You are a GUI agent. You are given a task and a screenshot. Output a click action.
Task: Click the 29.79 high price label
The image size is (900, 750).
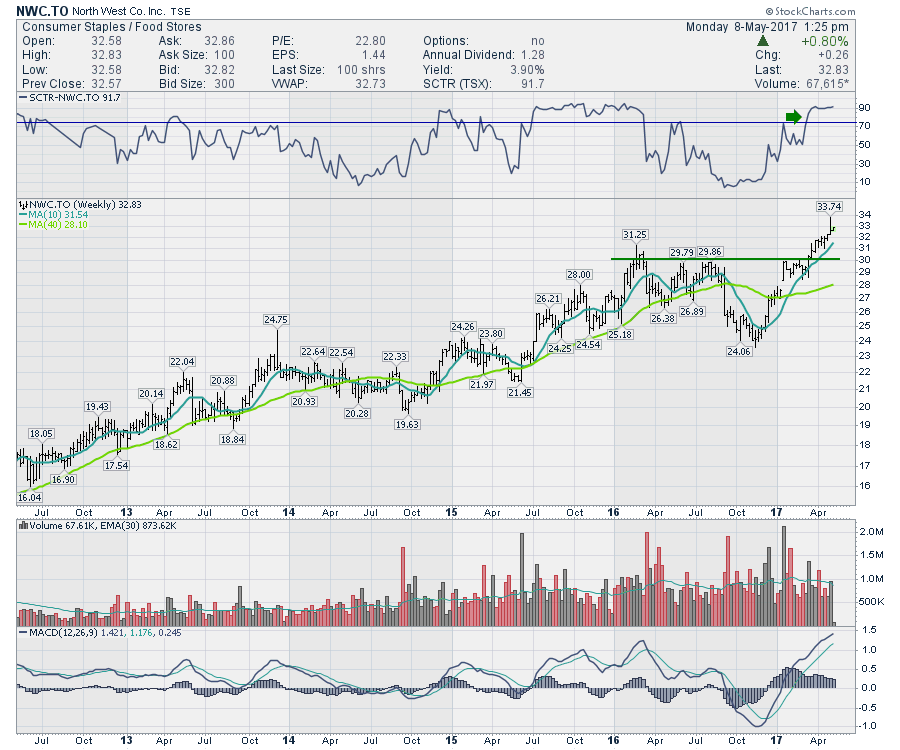point(682,252)
